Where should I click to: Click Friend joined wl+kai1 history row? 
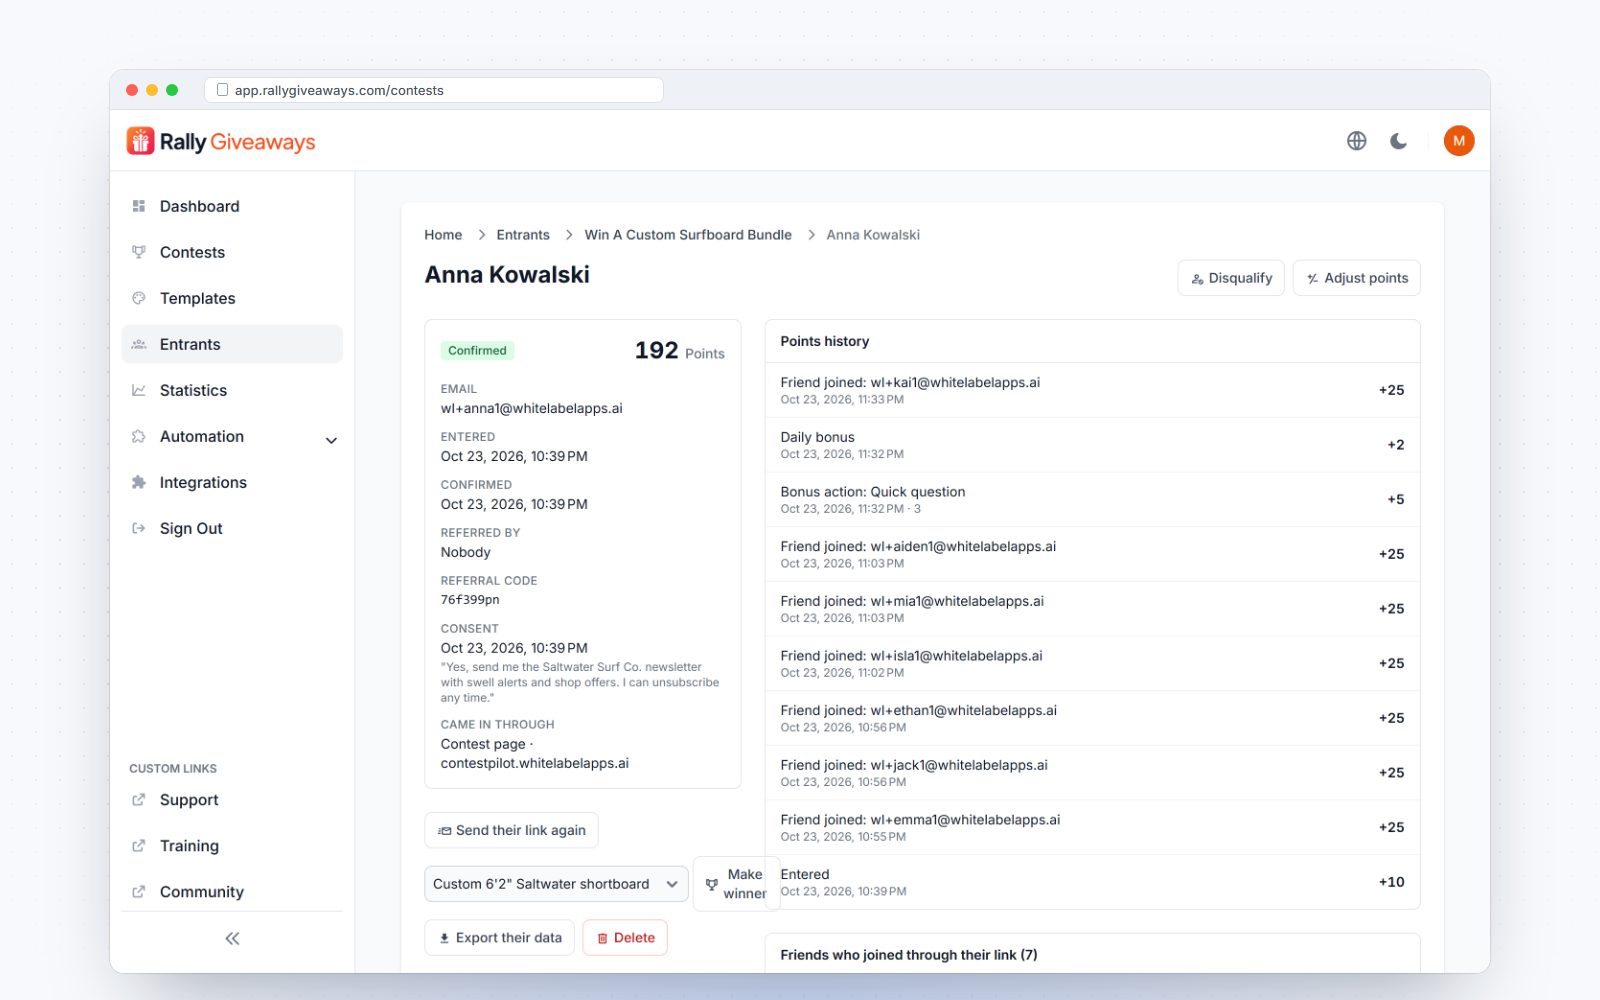click(1092, 390)
